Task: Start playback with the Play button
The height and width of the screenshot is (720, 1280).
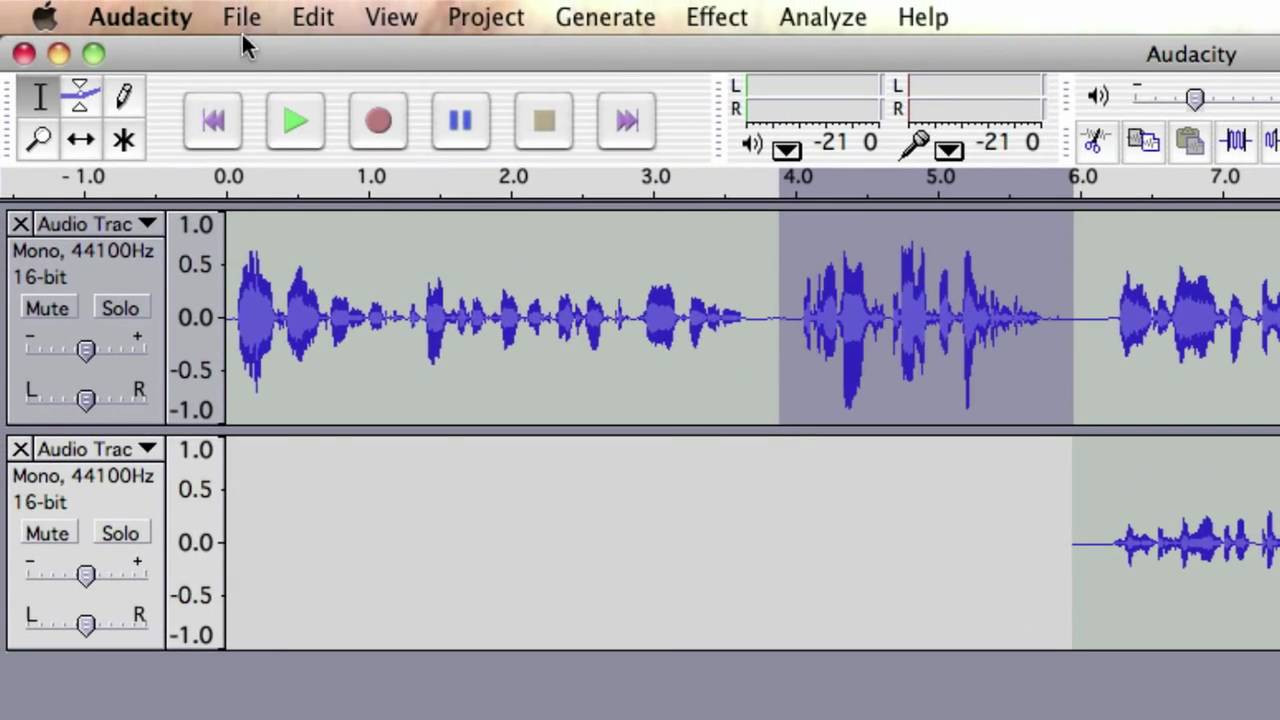Action: coord(296,121)
